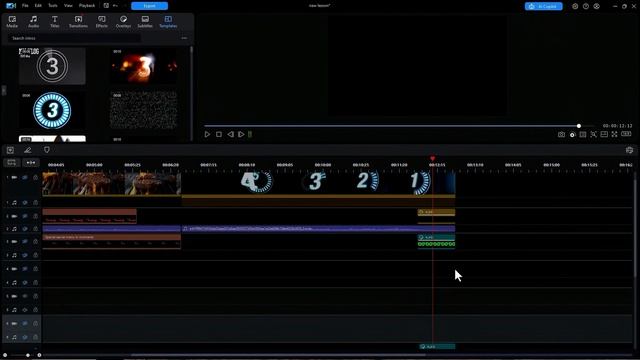Click the timeline zoom in button
The width and height of the screenshot is (640, 360).
tap(39, 355)
